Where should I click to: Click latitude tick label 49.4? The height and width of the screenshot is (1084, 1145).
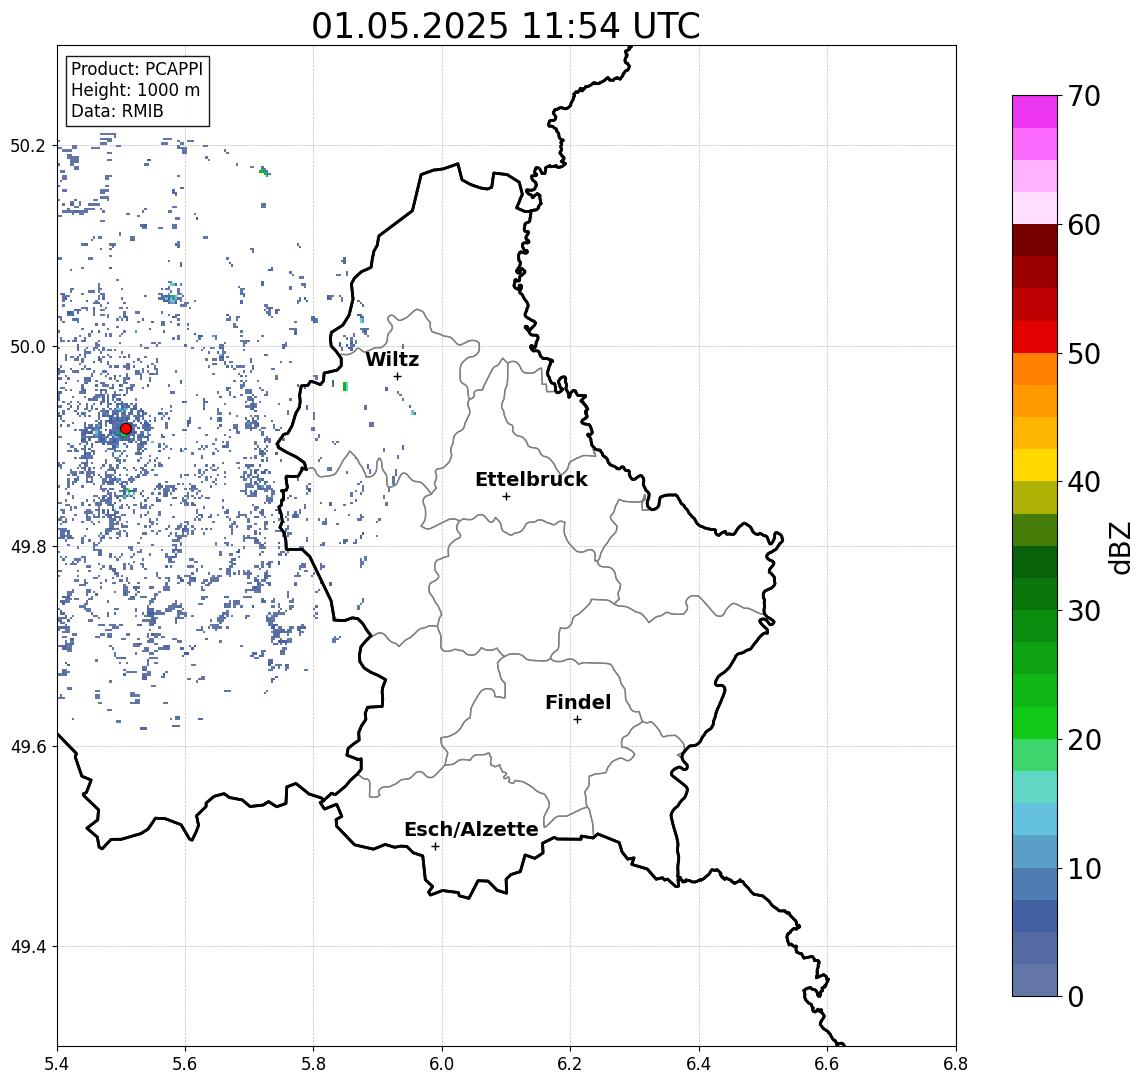pyautogui.click(x=27, y=947)
